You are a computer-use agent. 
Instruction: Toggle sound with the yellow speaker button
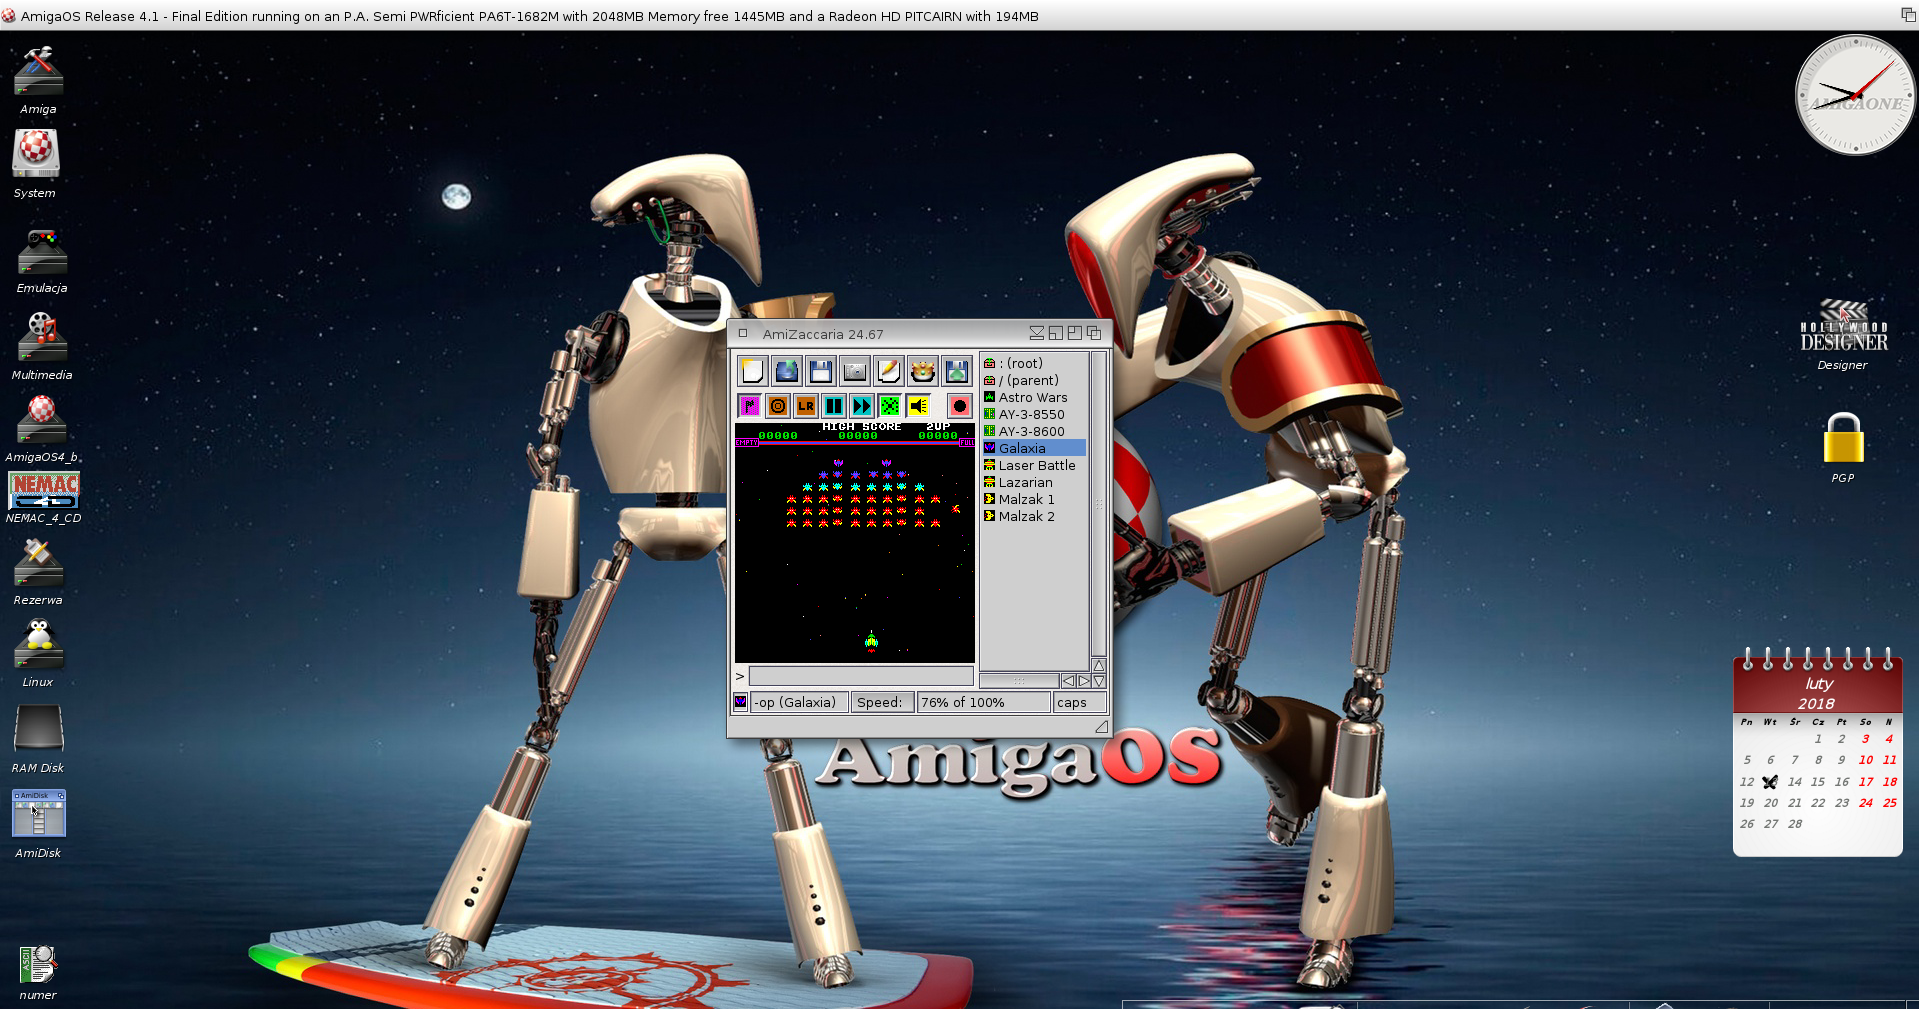(918, 405)
